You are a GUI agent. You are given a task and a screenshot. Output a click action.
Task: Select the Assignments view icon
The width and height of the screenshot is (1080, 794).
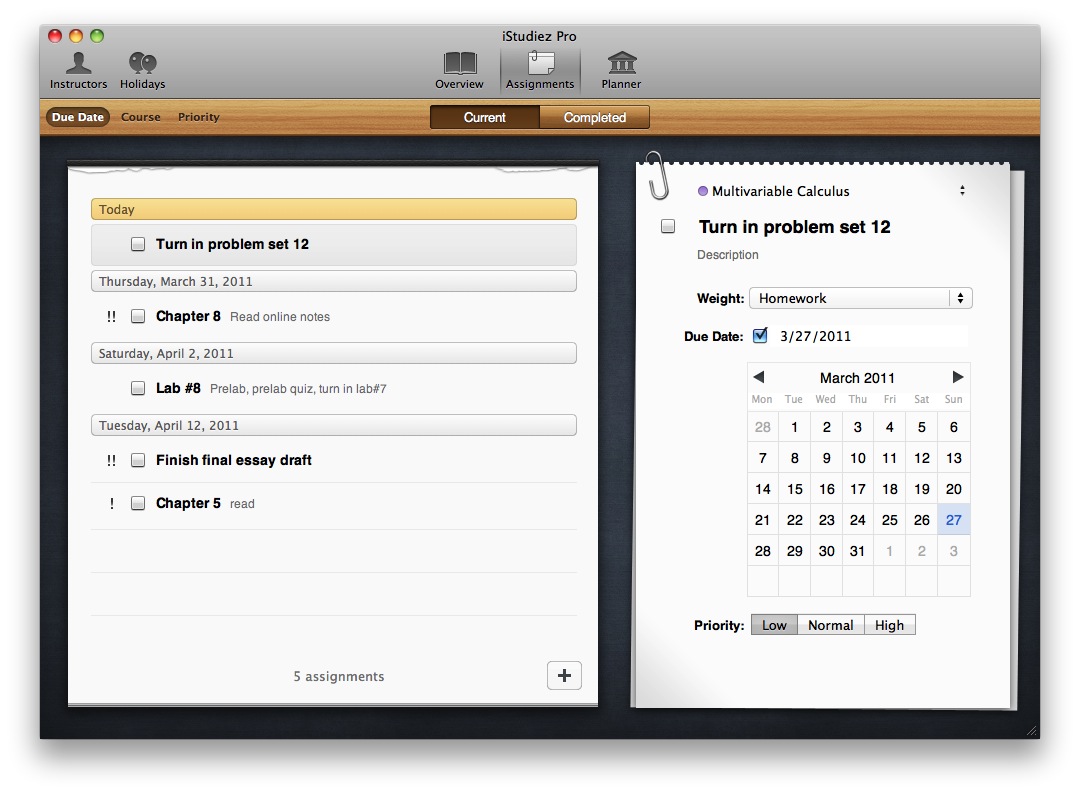pyautogui.click(x=539, y=68)
